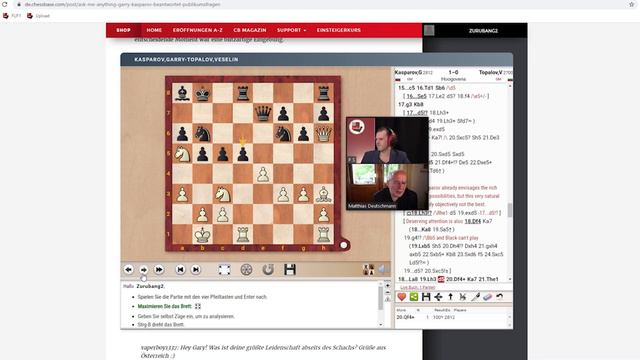Open CB MAGAZIN menu item
The height and width of the screenshot is (360, 640).
pos(250,30)
